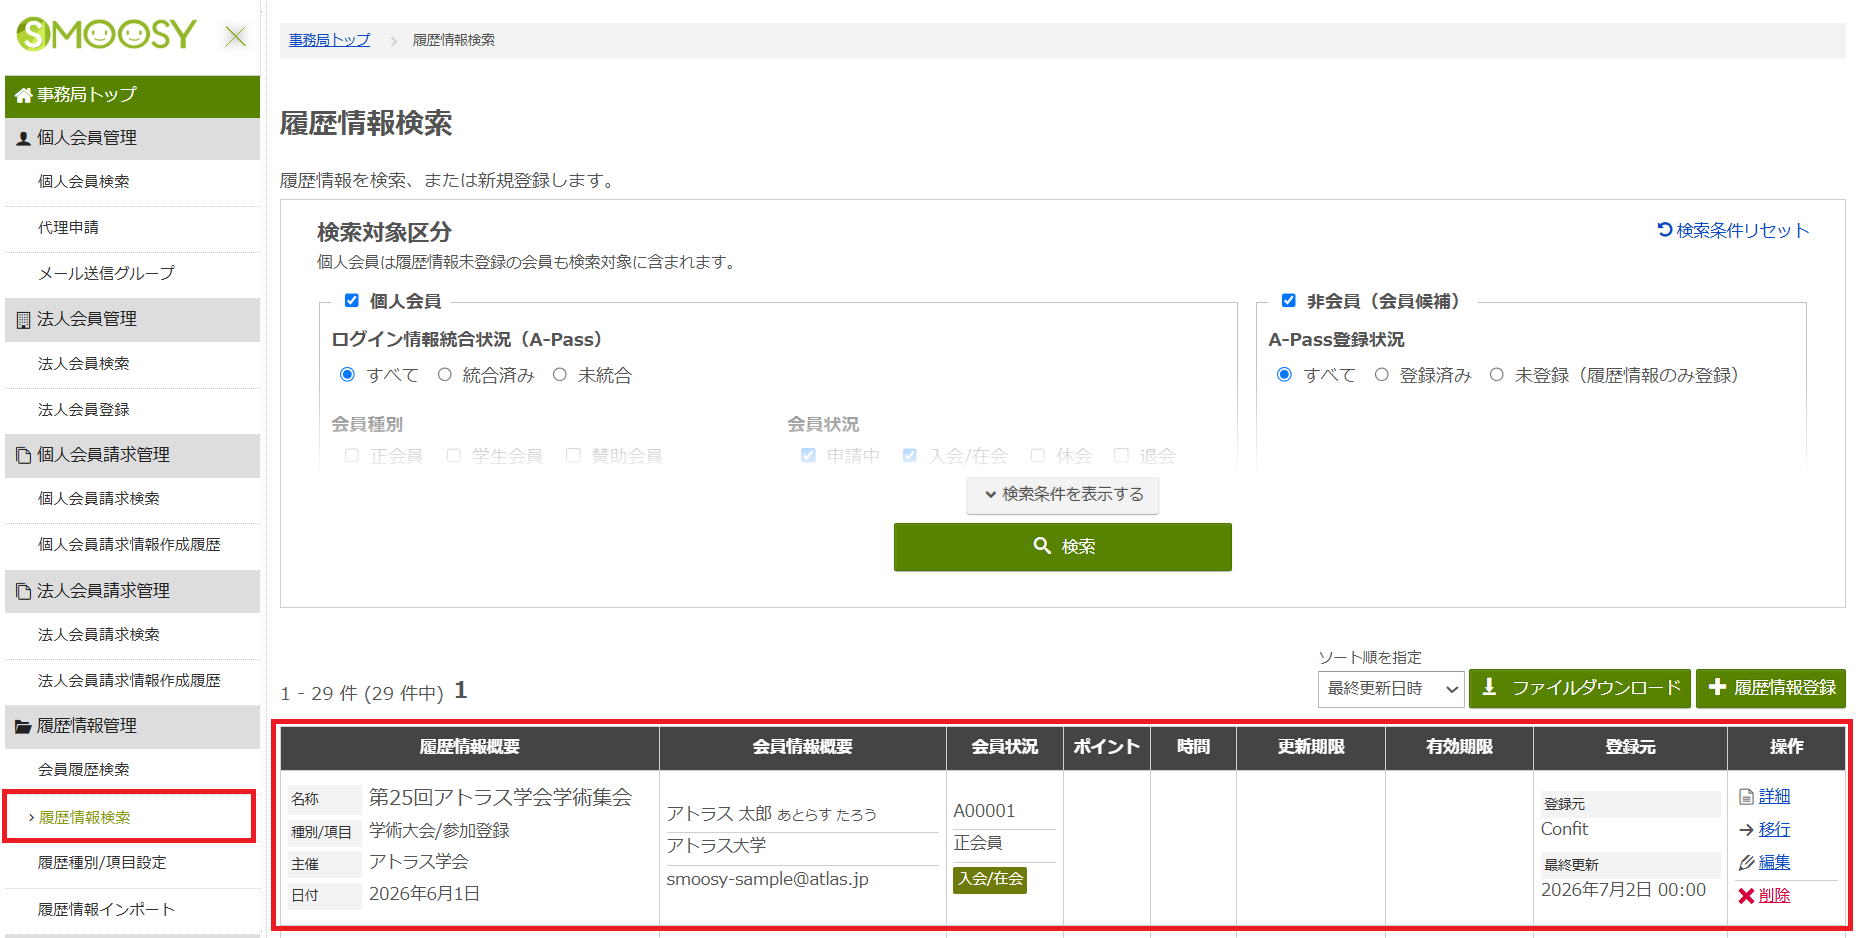Click the red X icon beside 削除
Screen dimensions: 1870x938
point(1747,896)
